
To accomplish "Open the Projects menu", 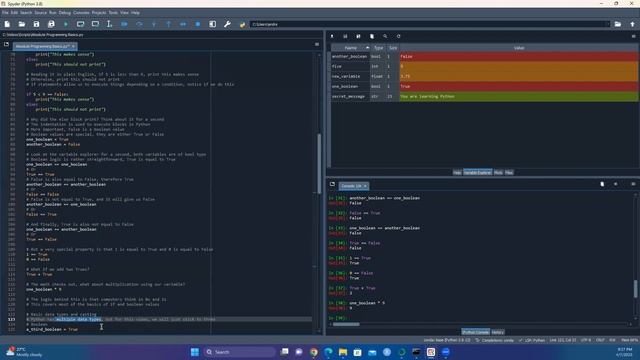I will (x=99, y=13).
